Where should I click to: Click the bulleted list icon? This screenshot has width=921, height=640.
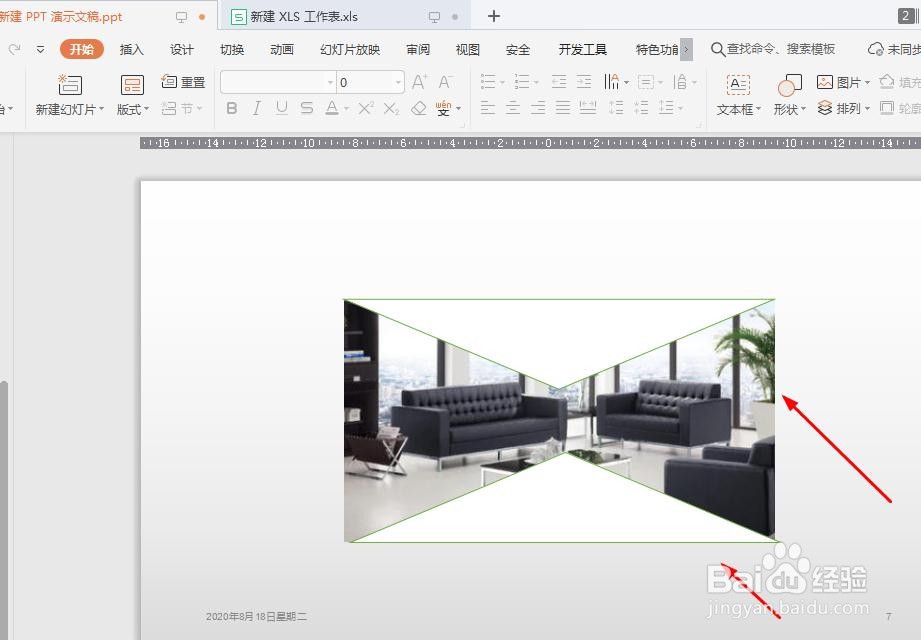[488, 82]
